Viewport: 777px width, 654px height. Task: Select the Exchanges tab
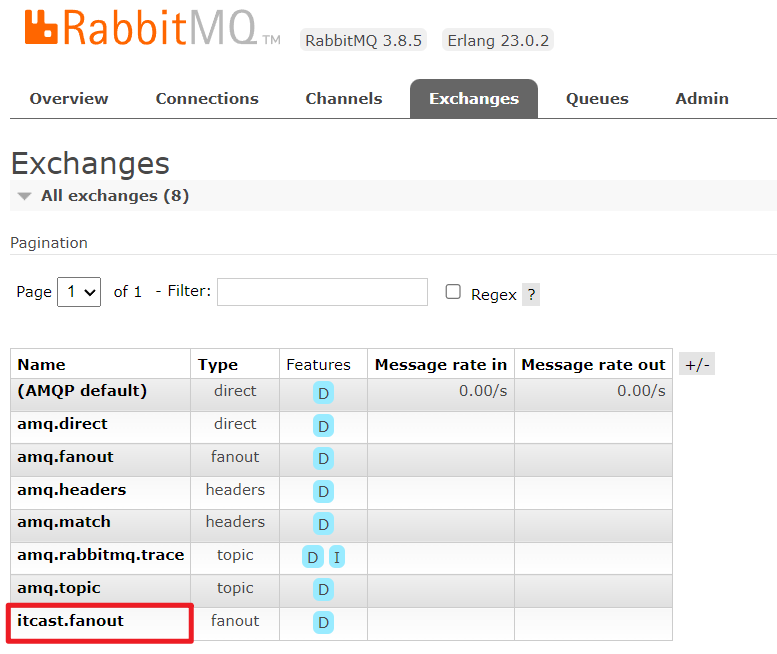click(474, 99)
